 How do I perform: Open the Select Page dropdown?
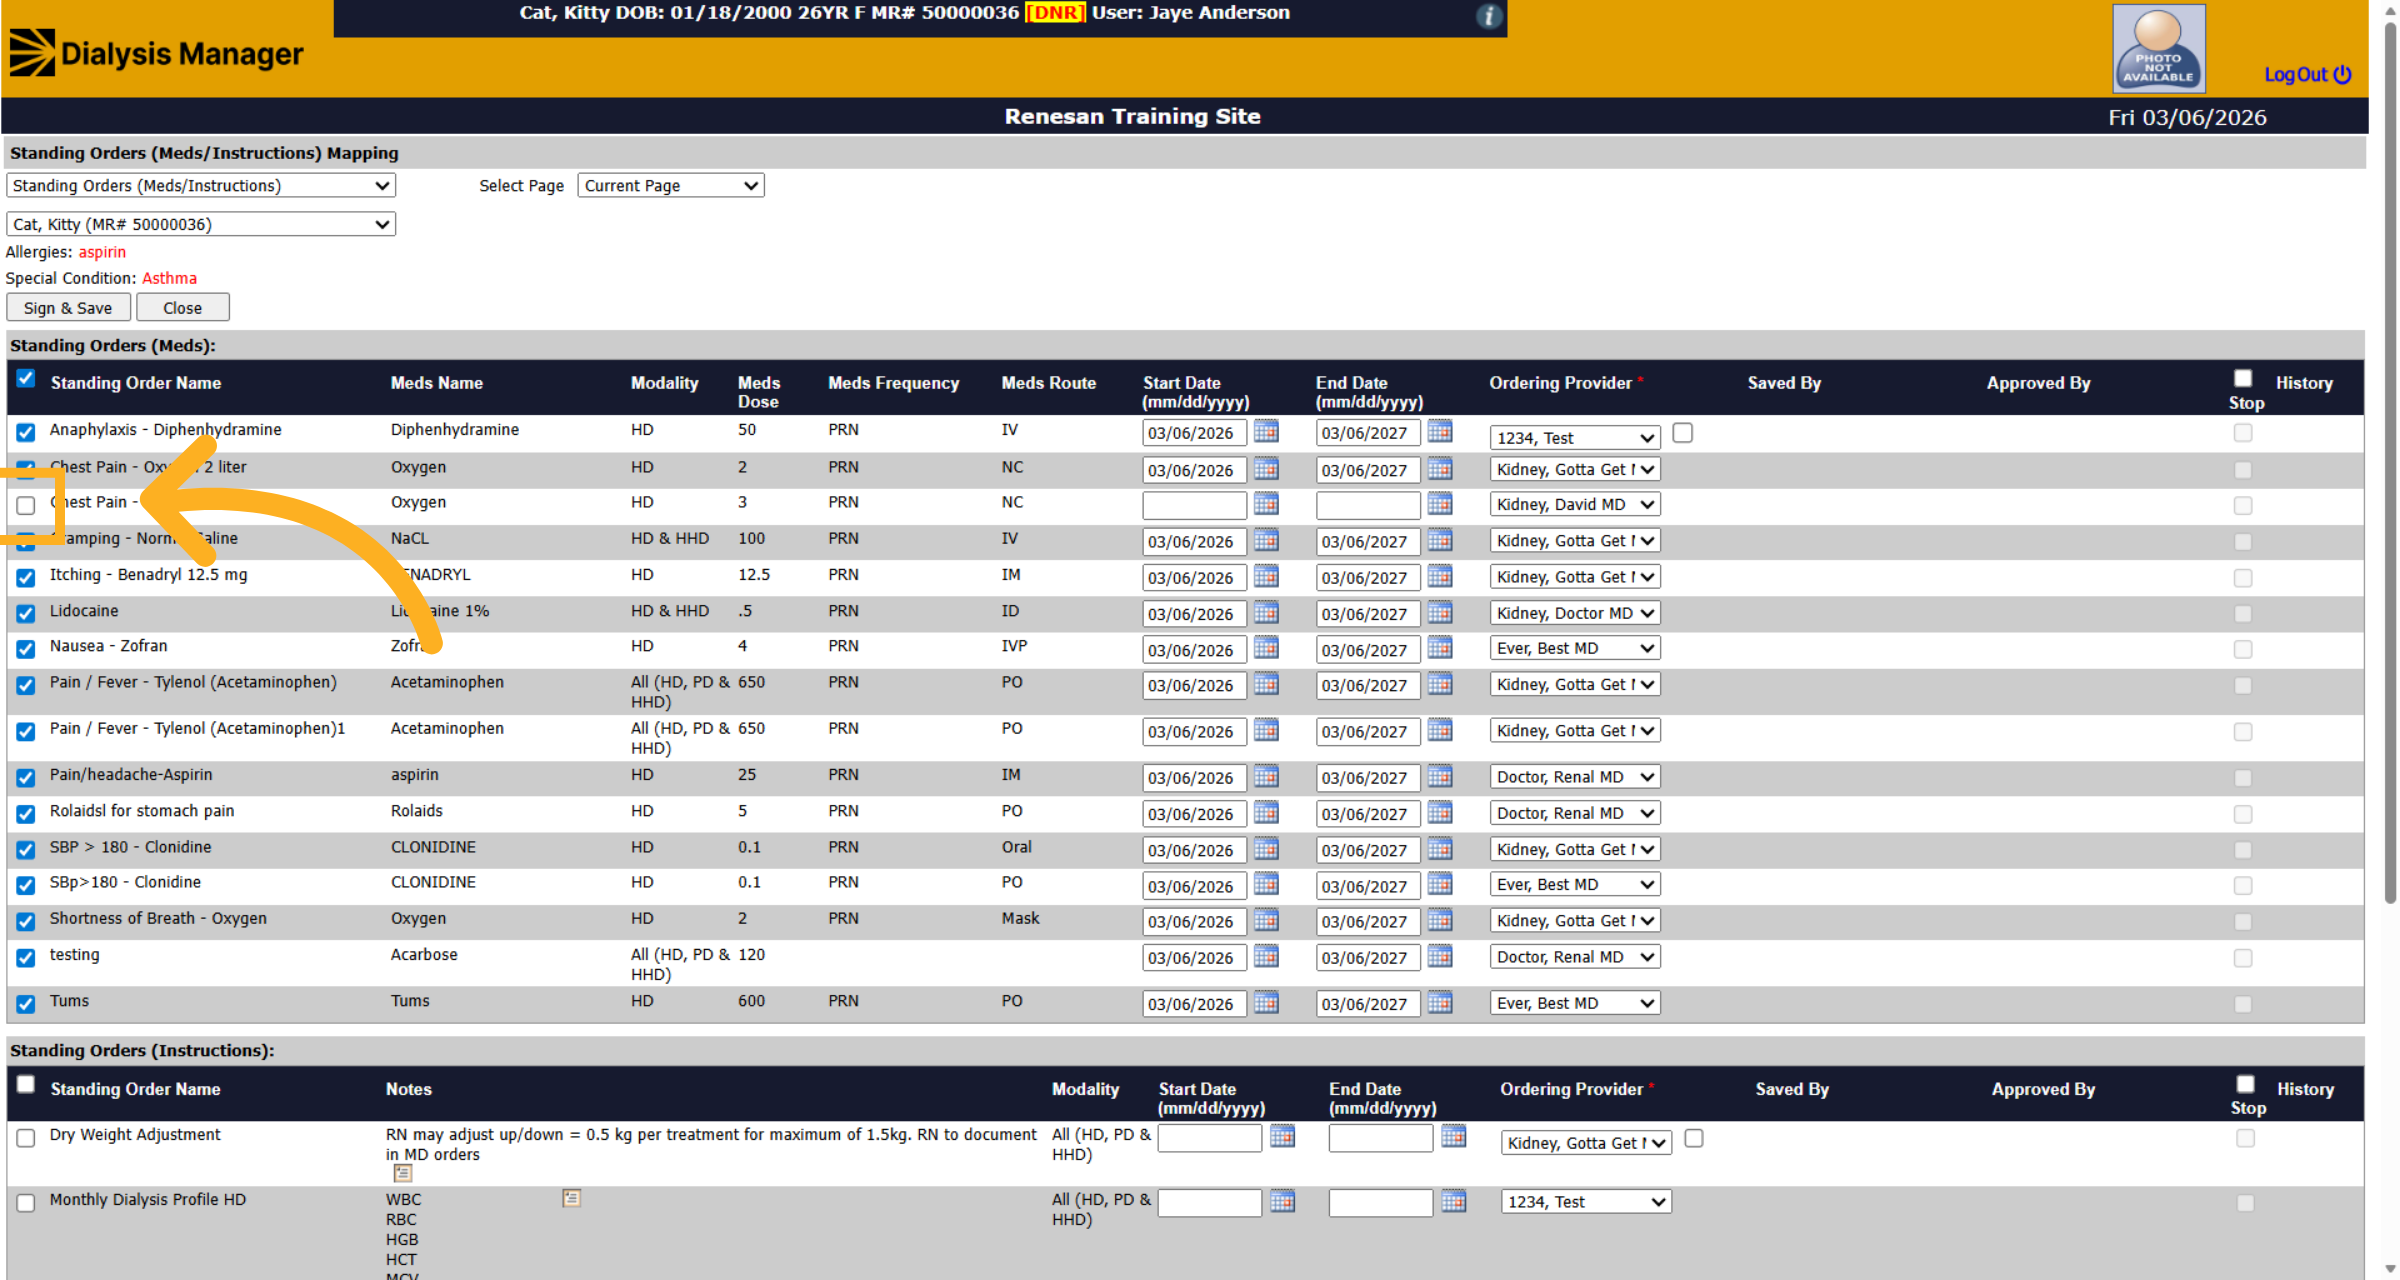pyautogui.click(x=671, y=185)
